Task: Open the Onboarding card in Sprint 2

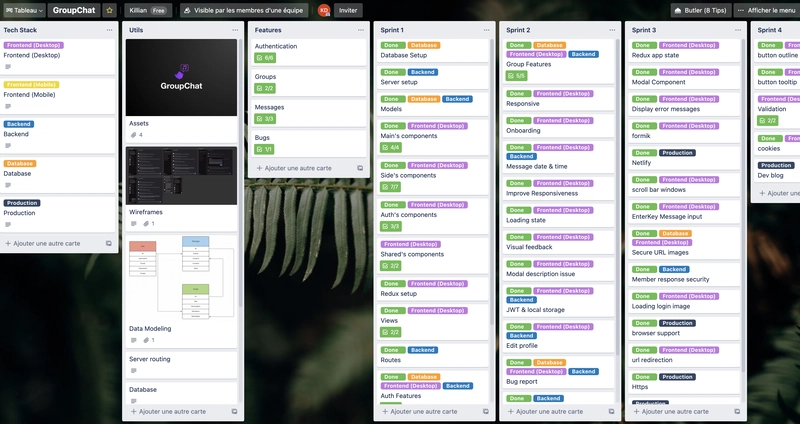Action: pos(558,126)
